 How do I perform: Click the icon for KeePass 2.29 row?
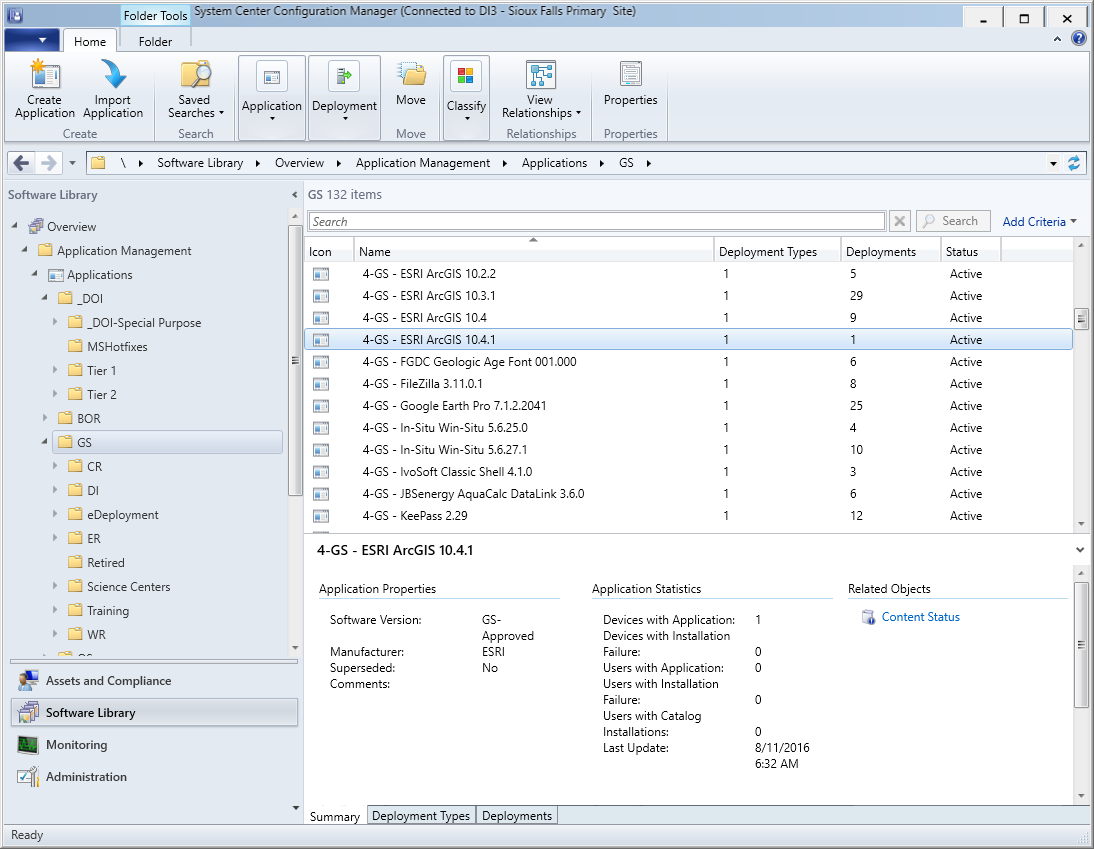pos(321,516)
